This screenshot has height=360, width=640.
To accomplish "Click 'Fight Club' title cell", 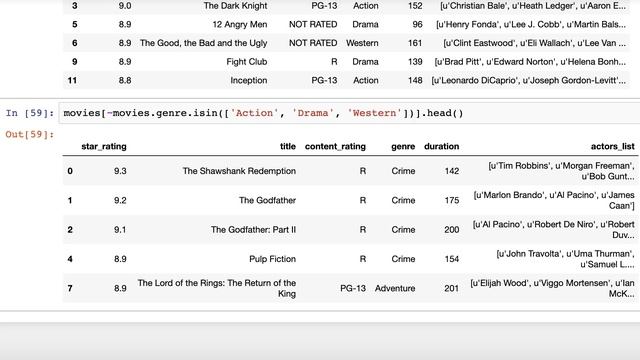I will pos(247,62).
